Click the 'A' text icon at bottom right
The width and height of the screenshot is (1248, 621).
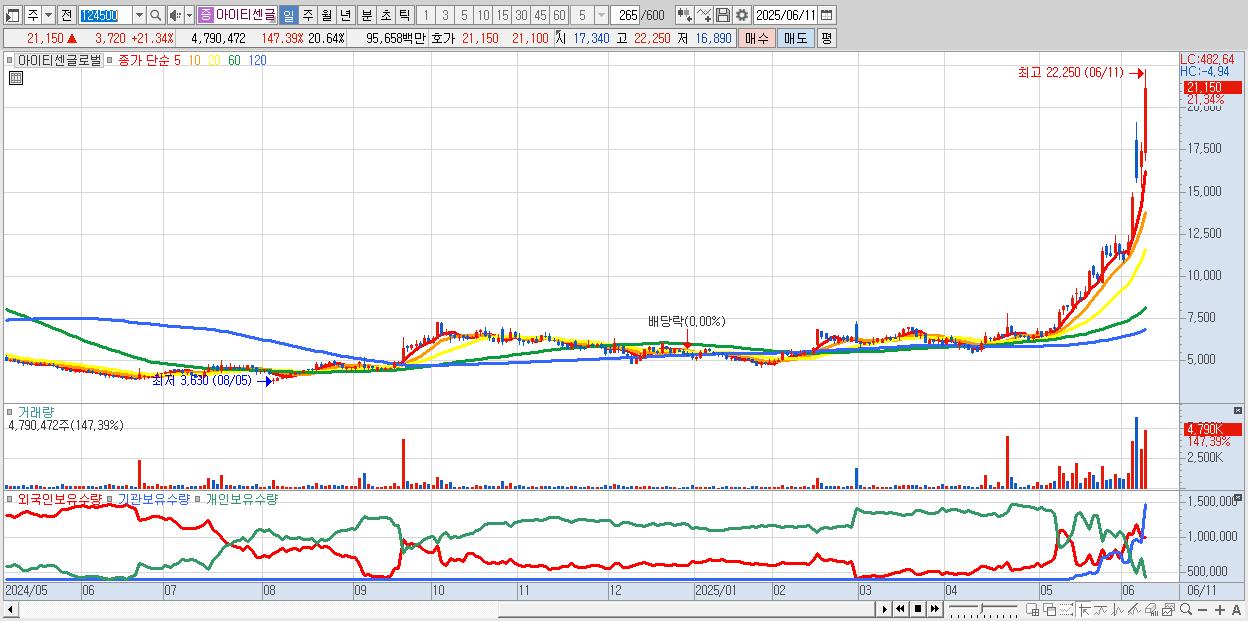(1237, 609)
